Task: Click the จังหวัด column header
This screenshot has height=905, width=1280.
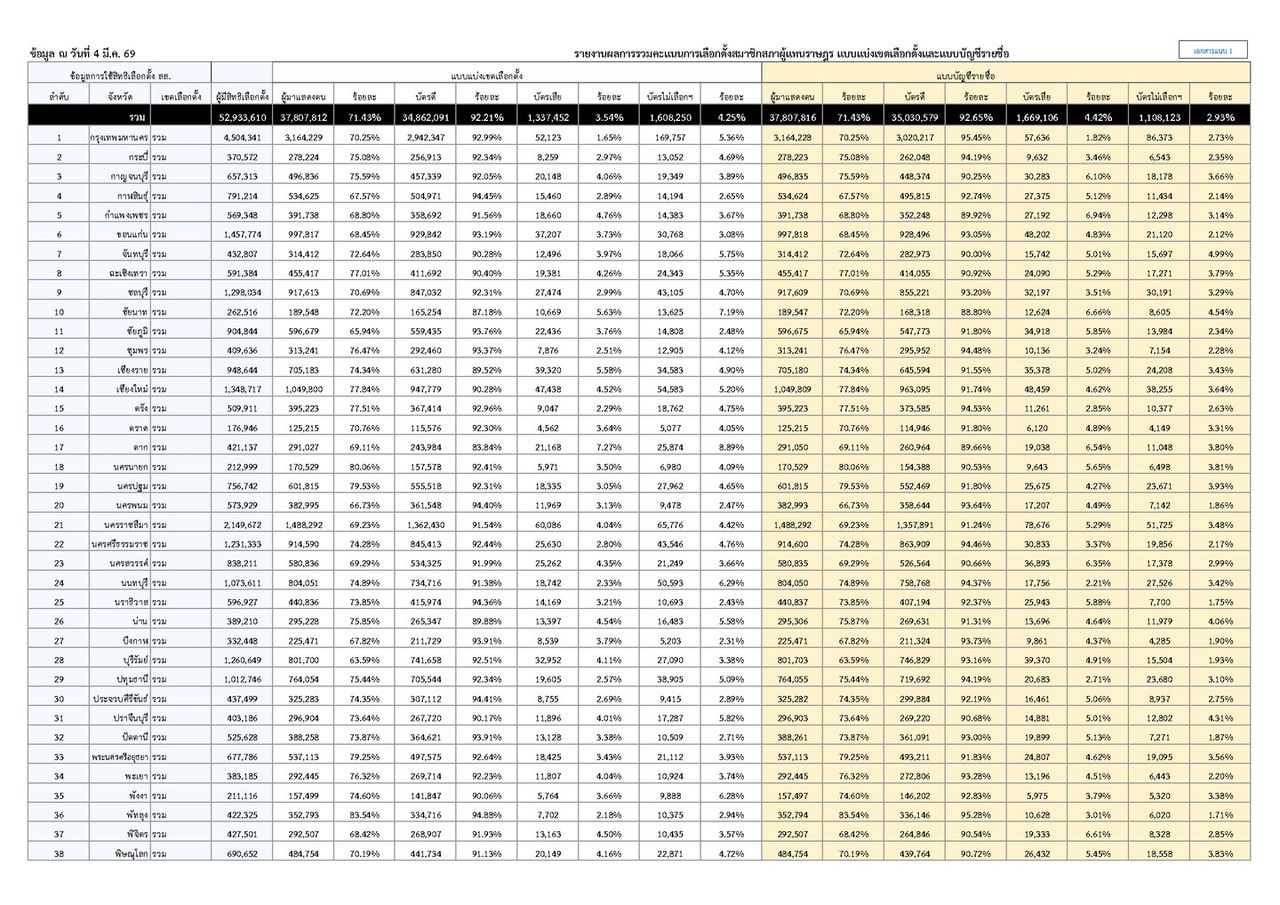Action: click(110, 97)
